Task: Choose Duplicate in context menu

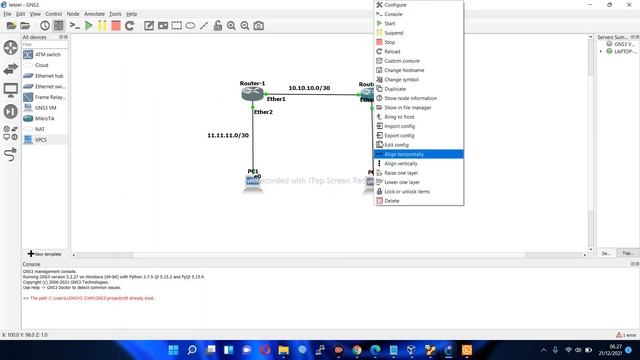Action: [419, 89]
